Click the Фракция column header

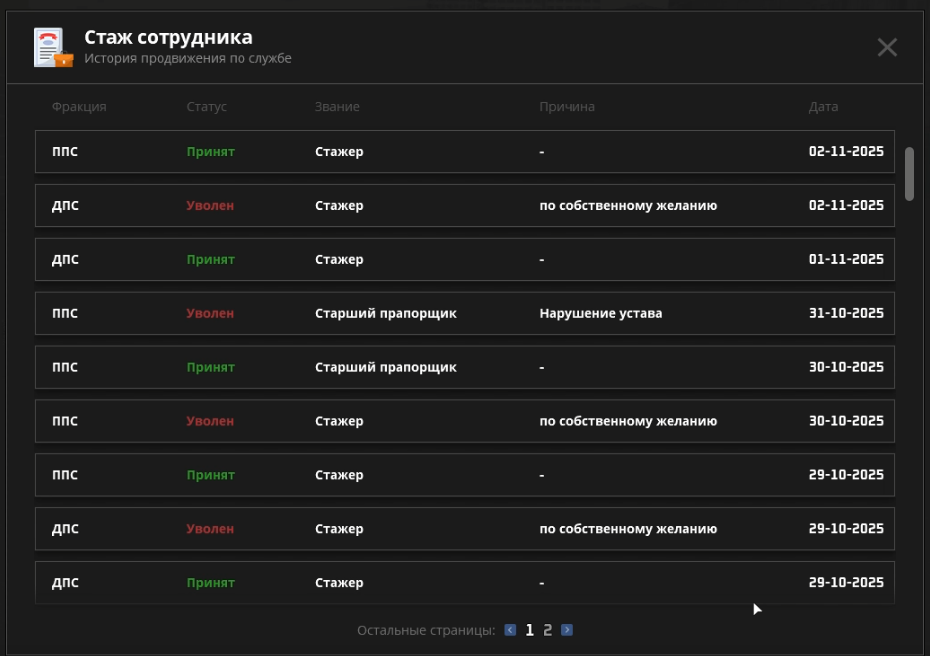pos(79,107)
